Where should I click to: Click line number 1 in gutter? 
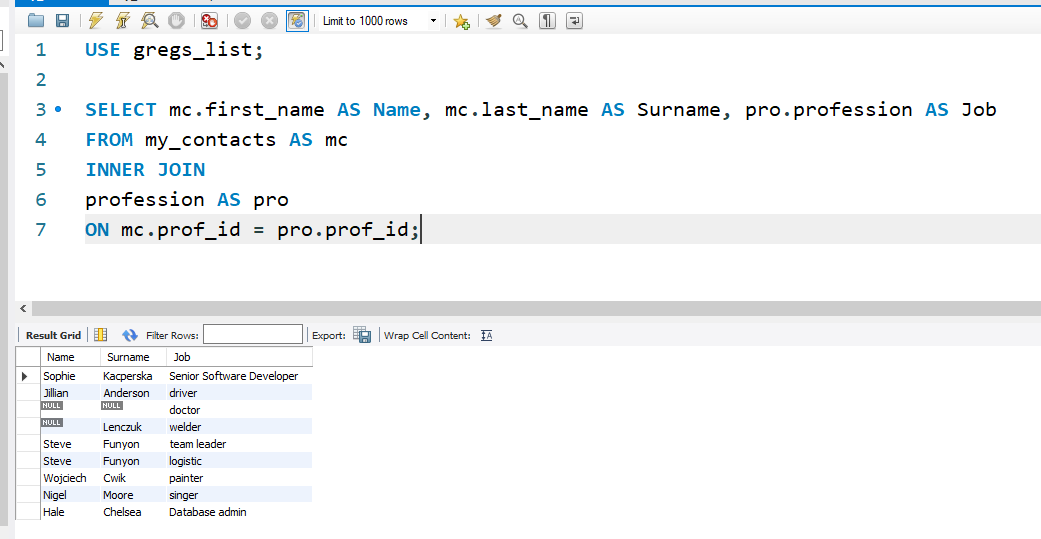coord(41,50)
